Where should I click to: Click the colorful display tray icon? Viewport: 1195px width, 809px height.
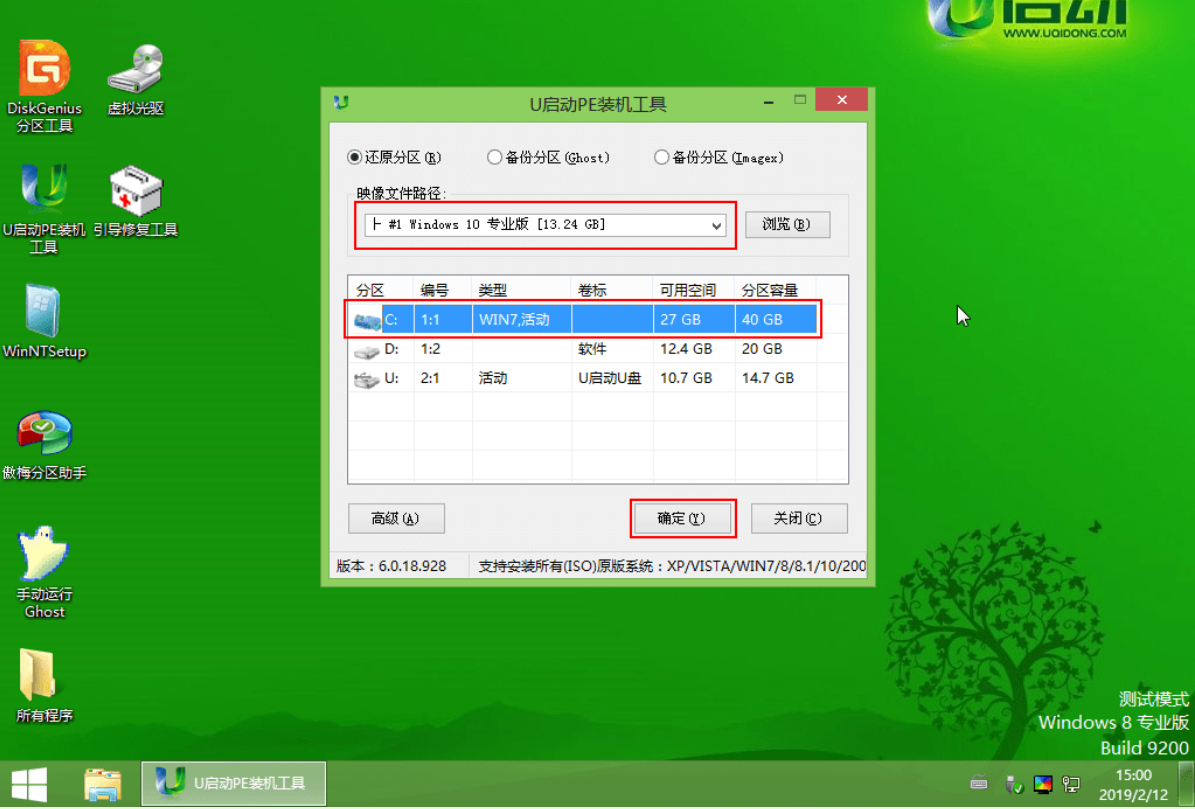click(1043, 784)
